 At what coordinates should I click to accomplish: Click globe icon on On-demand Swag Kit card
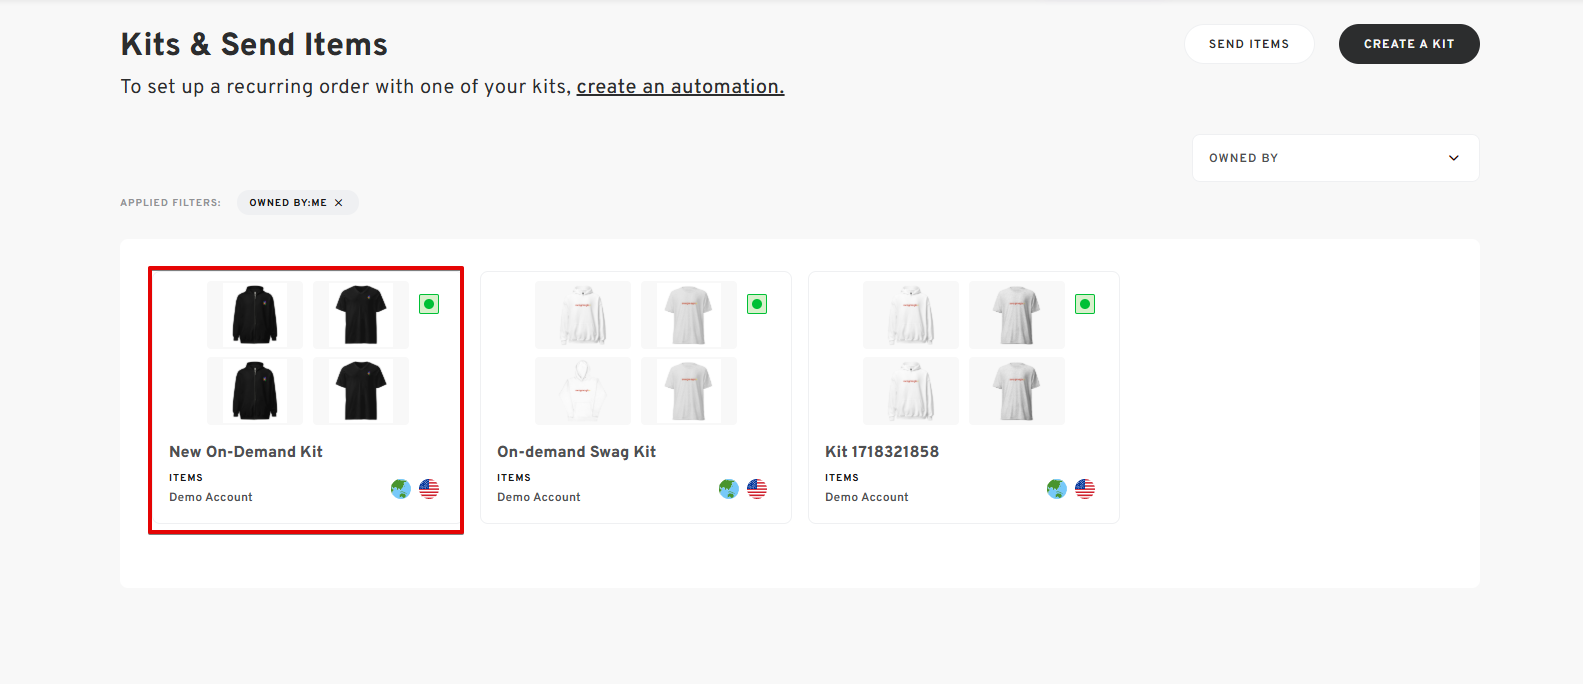tap(729, 489)
